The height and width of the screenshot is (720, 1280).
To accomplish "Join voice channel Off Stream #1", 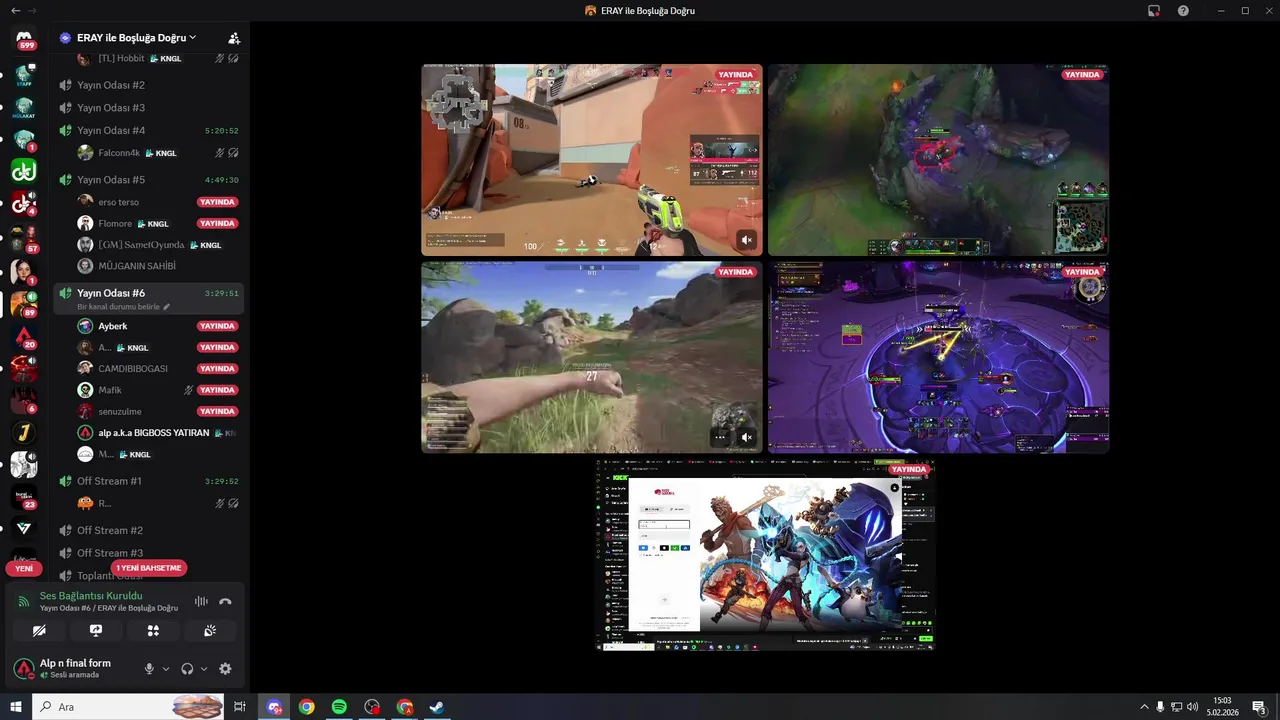I will click(148, 481).
